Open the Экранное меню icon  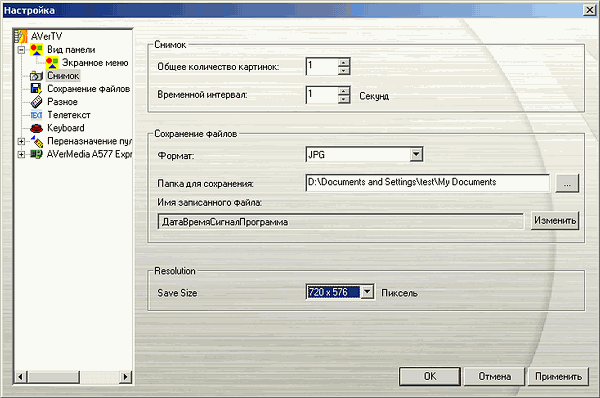52,62
